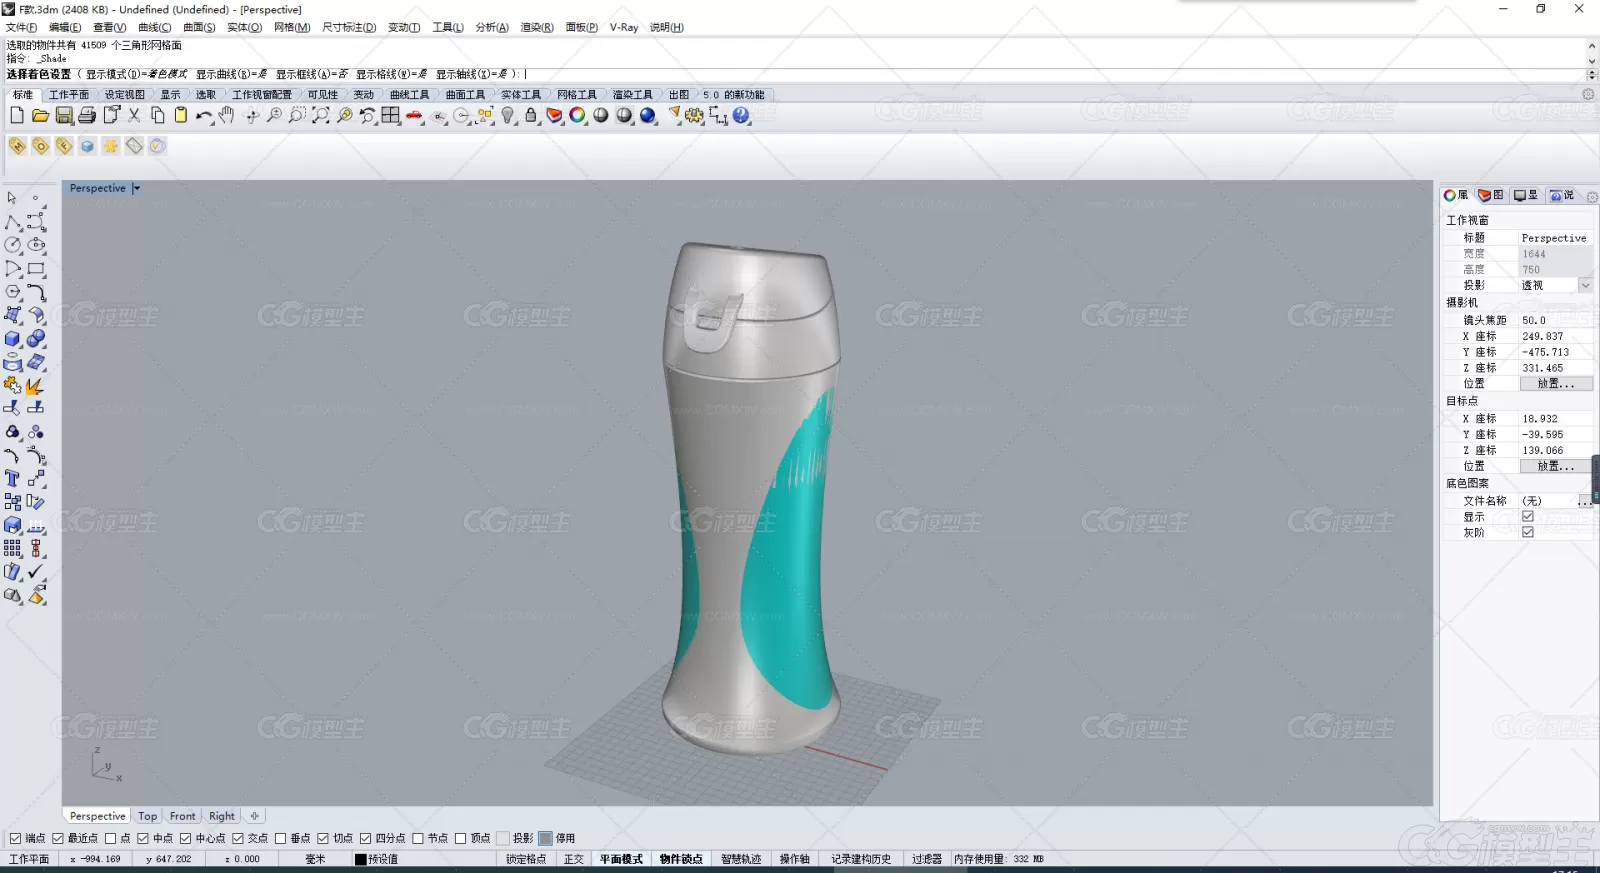
Task: Toggle the 中点 (Mid) osnap checkbox
Action: coord(143,839)
